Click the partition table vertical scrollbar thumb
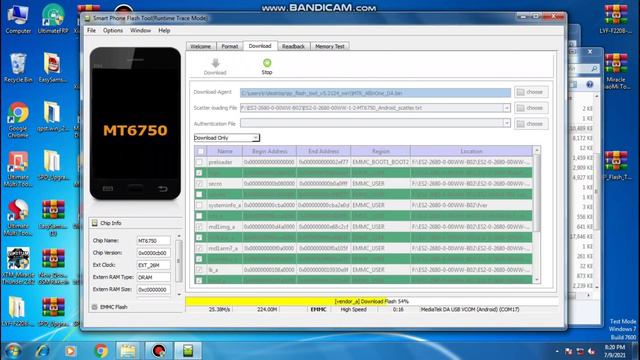The width and height of the screenshot is (640, 360). click(x=537, y=193)
